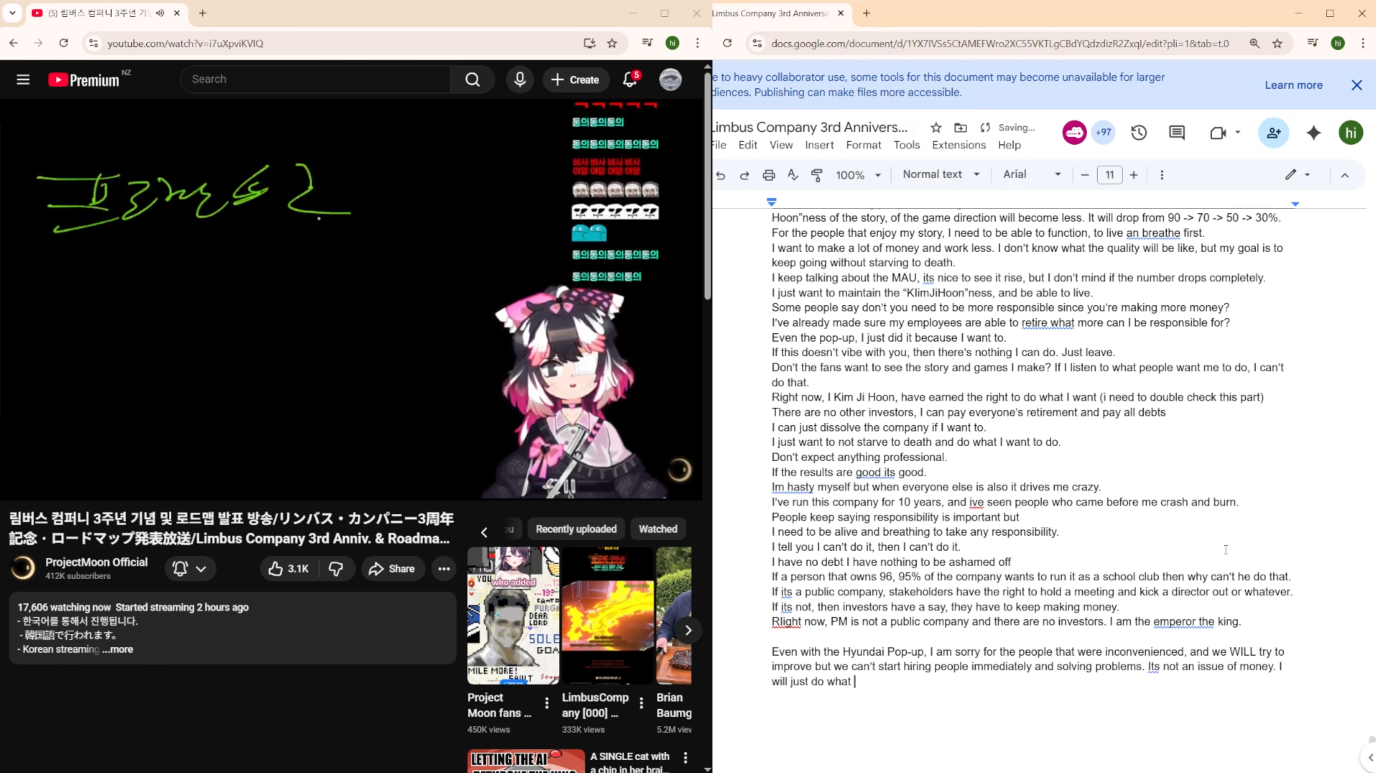Move the document to a folder
Screen dimensions: 1376x773
960,128
